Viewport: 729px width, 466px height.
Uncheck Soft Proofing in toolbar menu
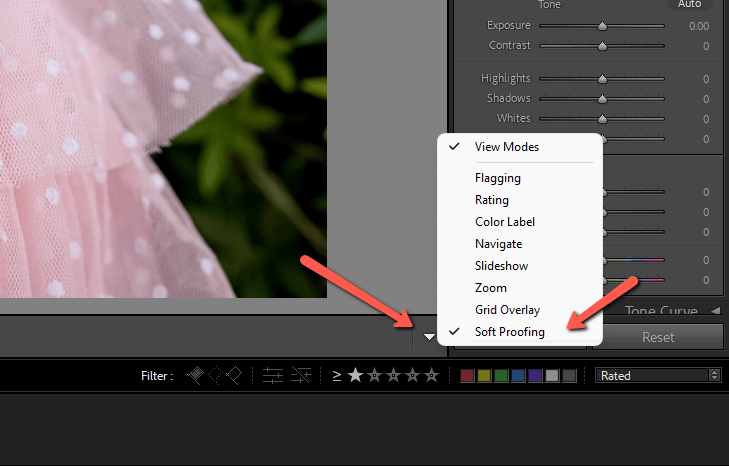[x=520, y=332]
